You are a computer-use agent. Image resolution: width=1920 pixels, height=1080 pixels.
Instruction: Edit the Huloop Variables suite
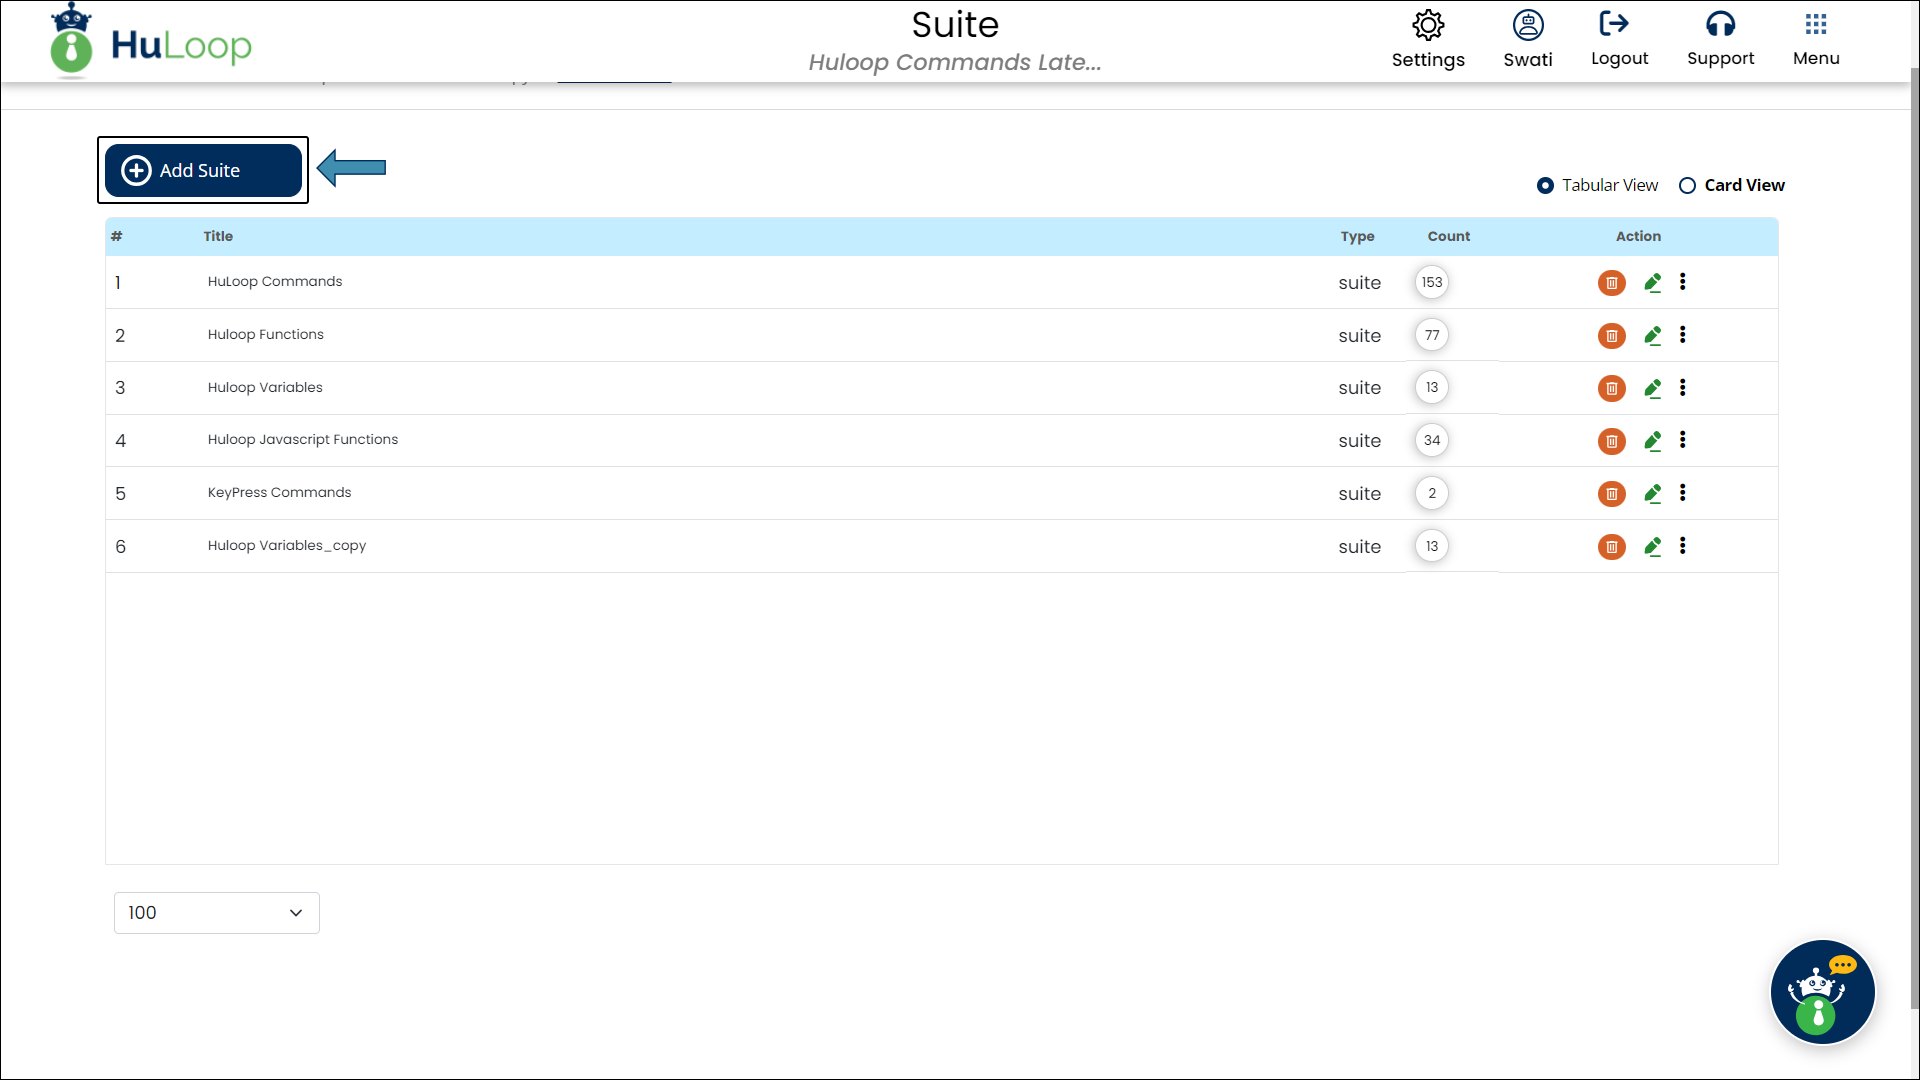[1653, 388]
